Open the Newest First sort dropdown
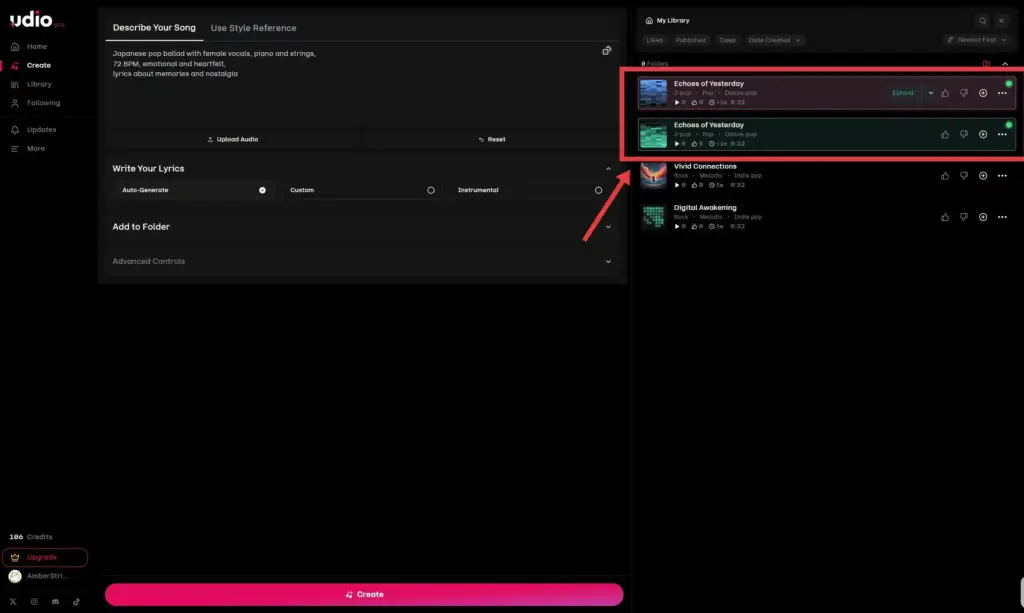The image size is (1024, 613). [x=977, y=40]
